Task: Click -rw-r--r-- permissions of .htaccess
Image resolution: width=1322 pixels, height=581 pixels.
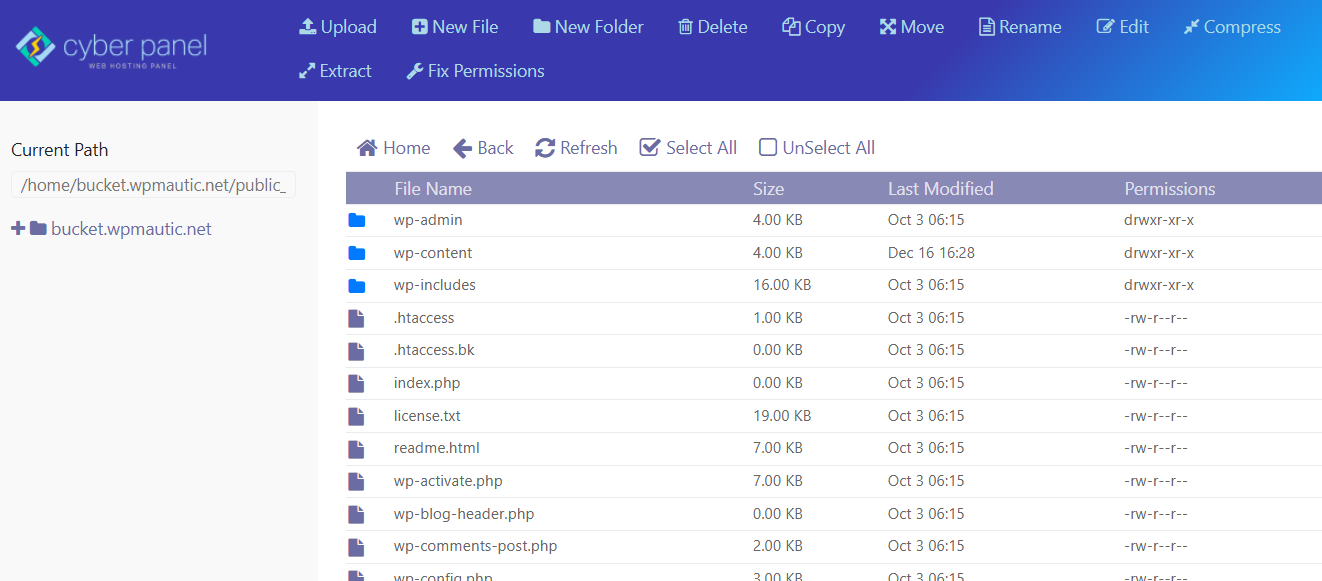Action: tap(1156, 318)
